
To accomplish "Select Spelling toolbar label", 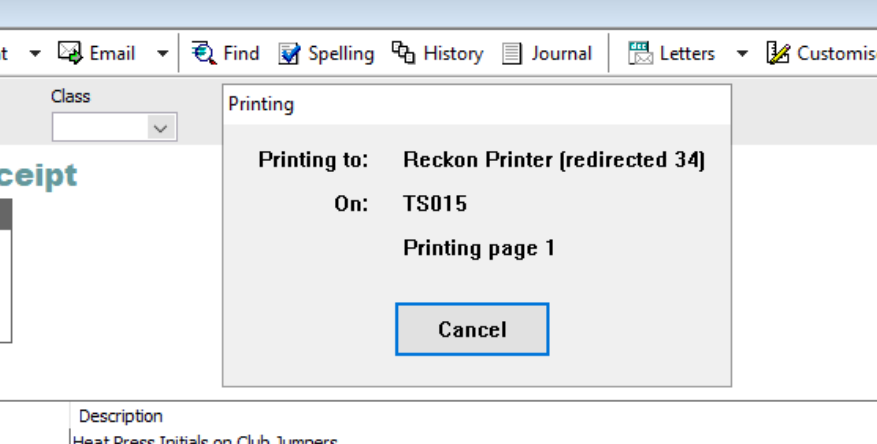I will click(341, 54).
